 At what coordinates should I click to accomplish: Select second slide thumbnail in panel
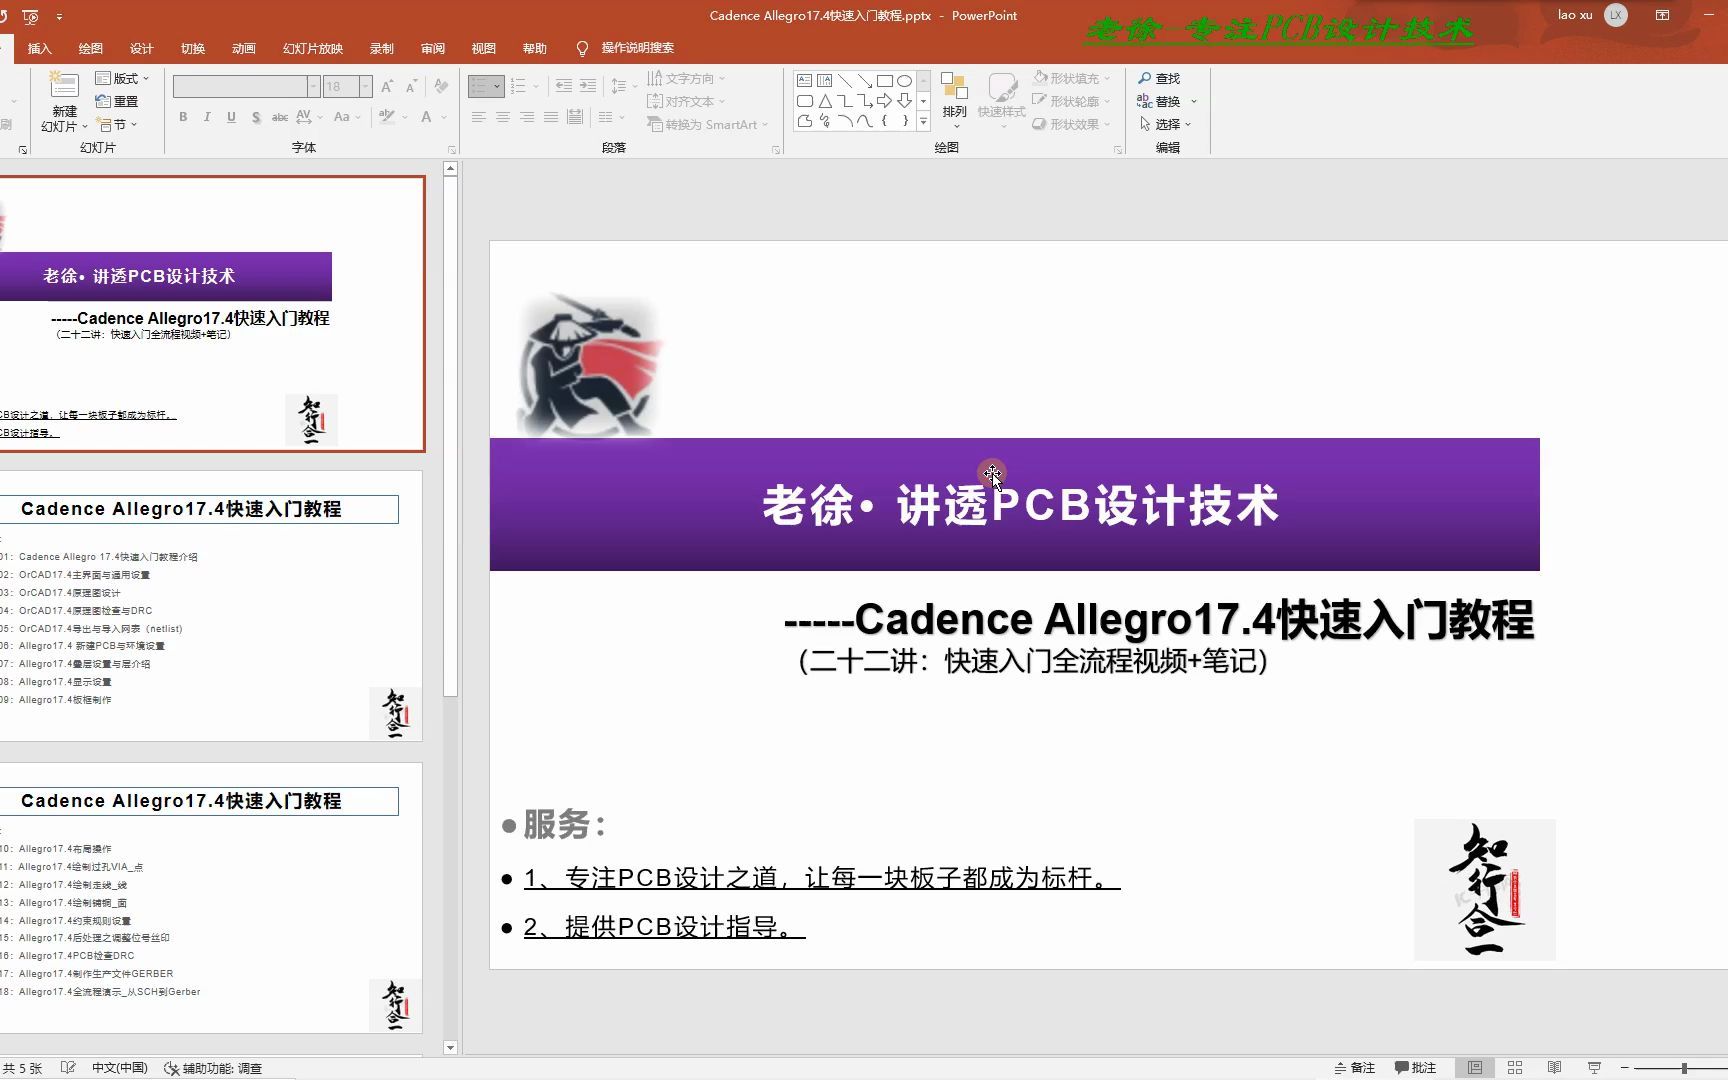click(x=211, y=606)
